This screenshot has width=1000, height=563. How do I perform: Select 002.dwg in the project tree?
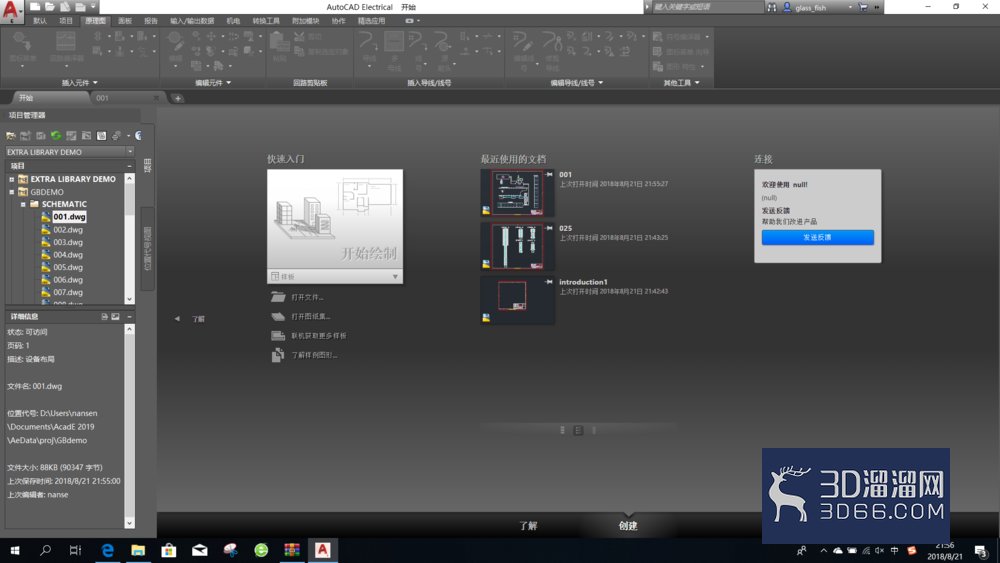tap(68, 230)
